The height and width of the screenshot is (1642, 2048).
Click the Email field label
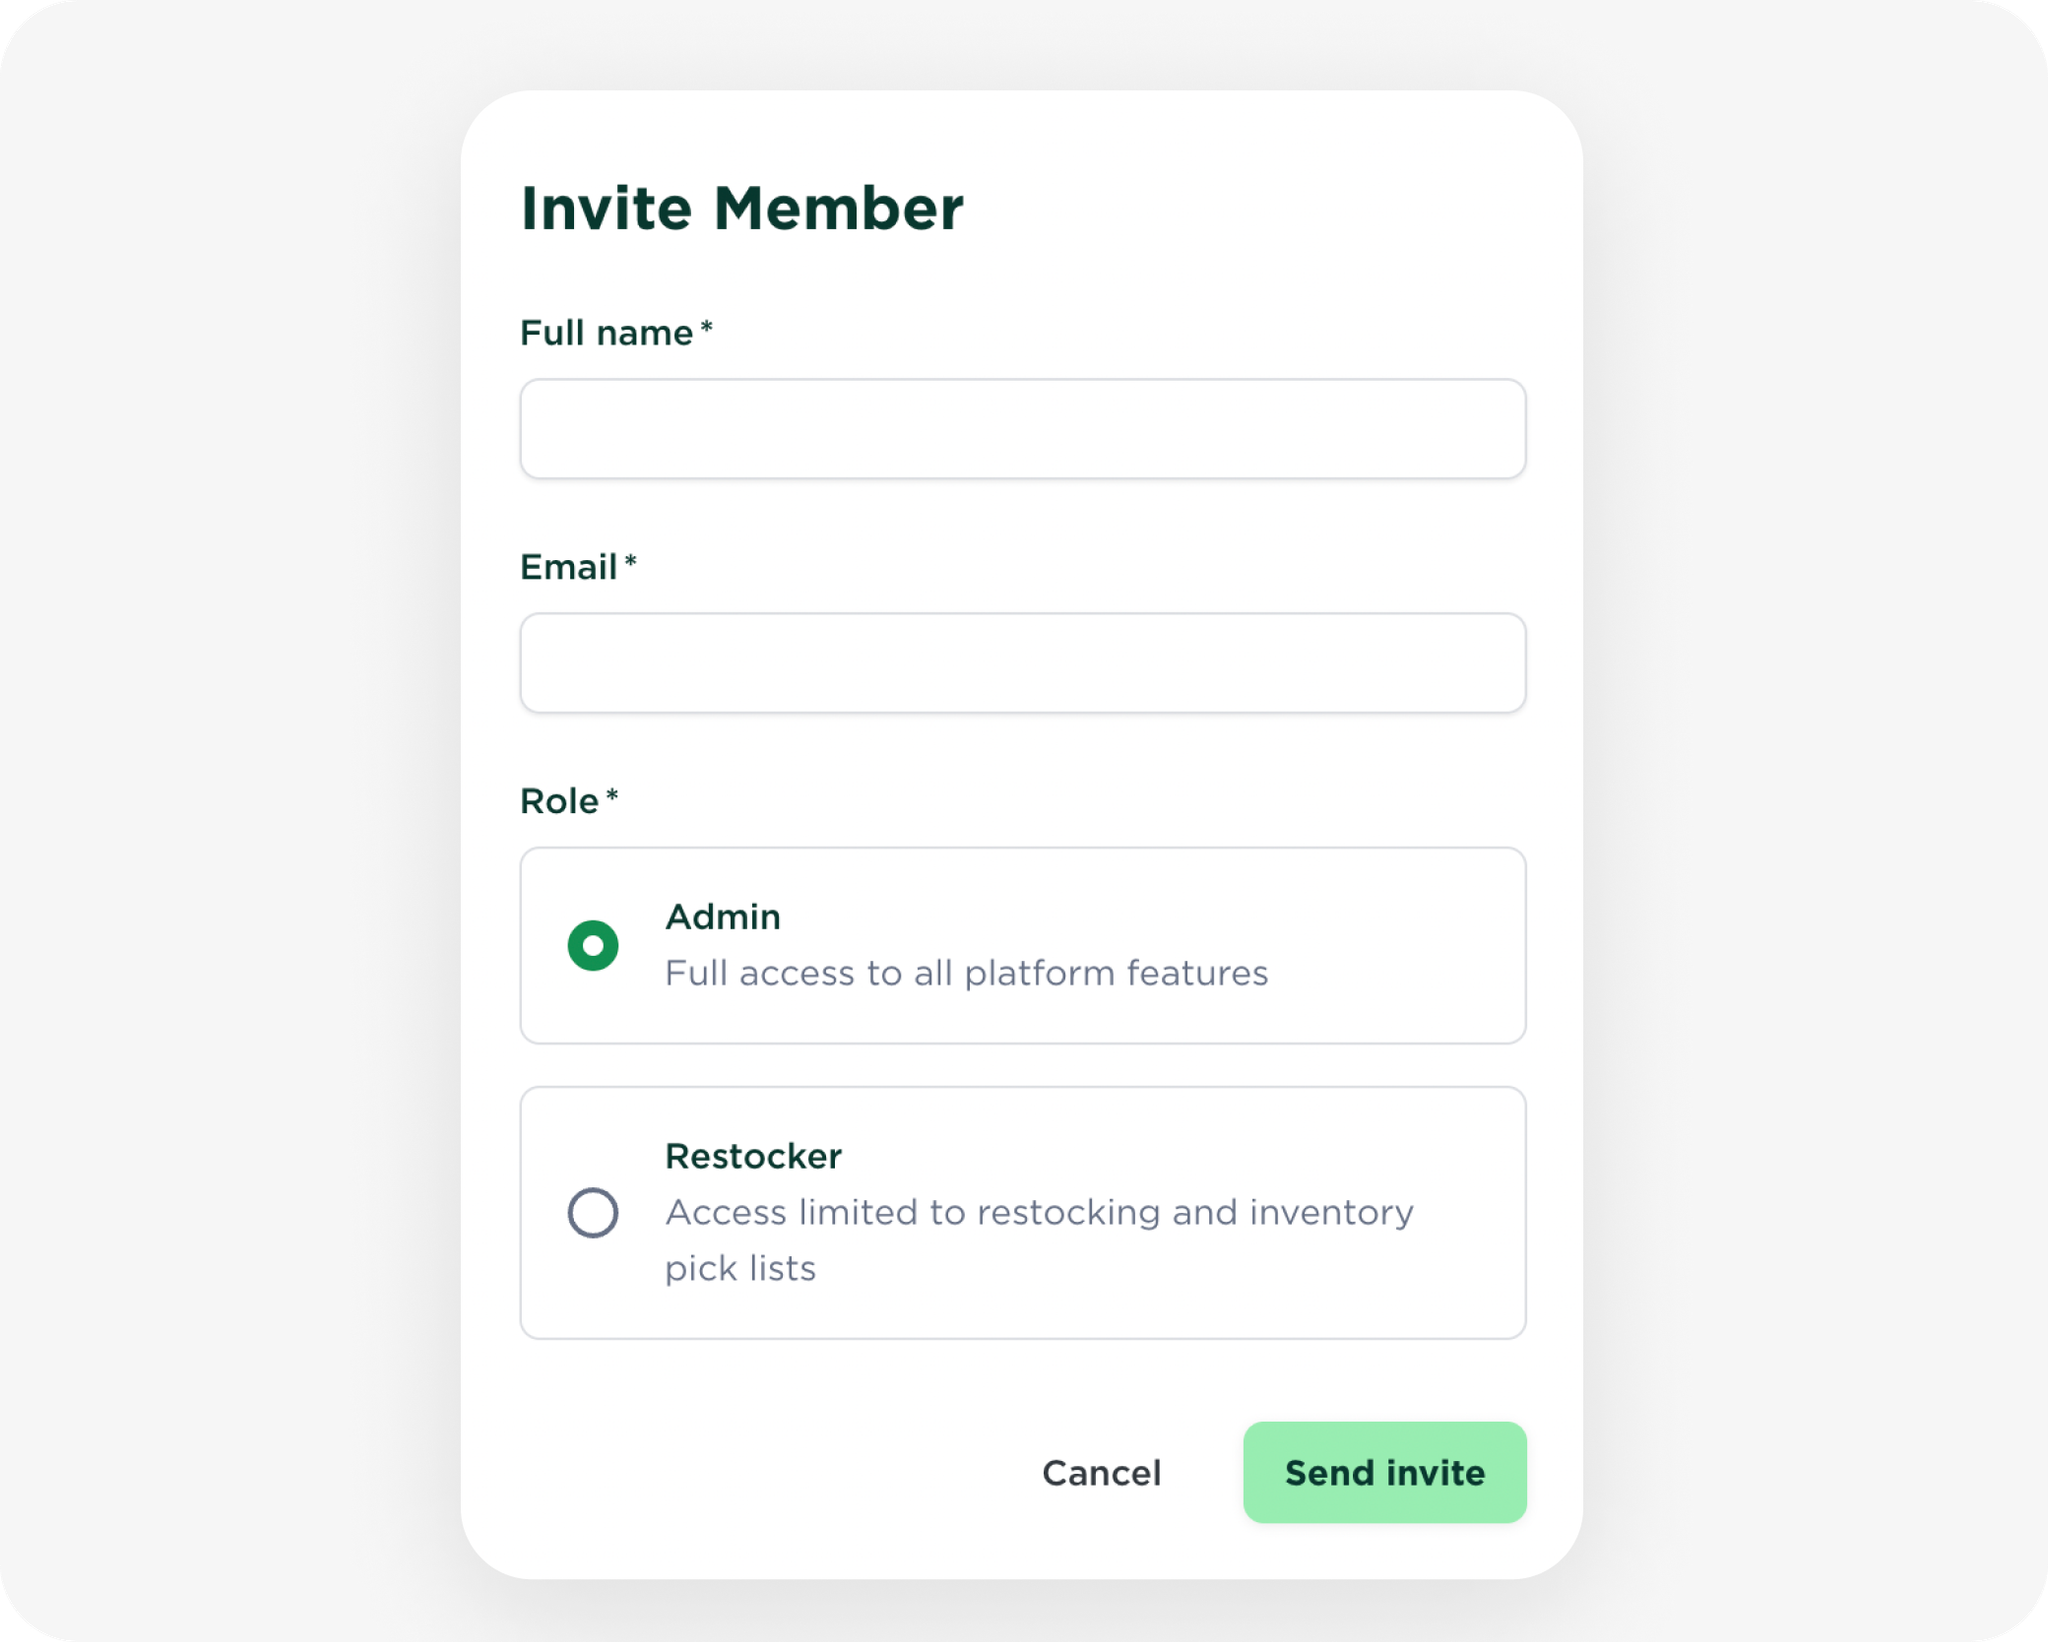568,567
